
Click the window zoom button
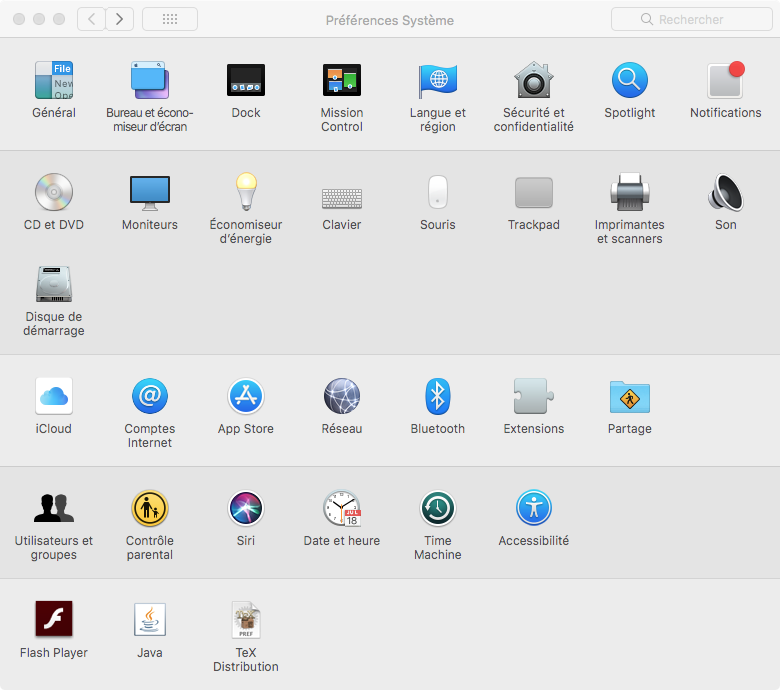pyautogui.click(x=59, y=19)
